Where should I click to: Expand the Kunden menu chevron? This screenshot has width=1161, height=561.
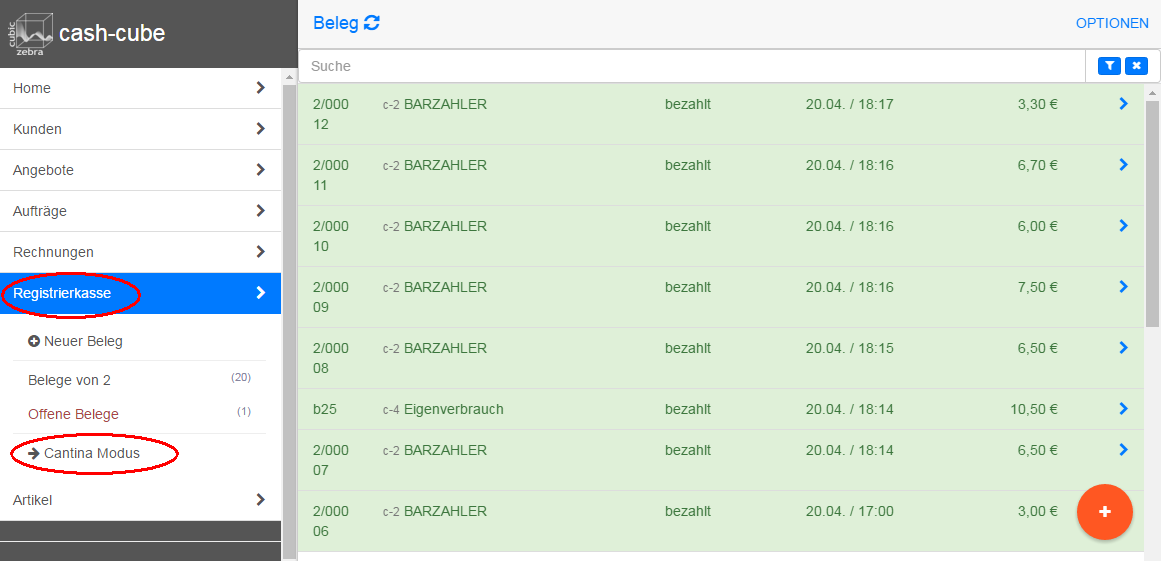click(x=260, y=129)
